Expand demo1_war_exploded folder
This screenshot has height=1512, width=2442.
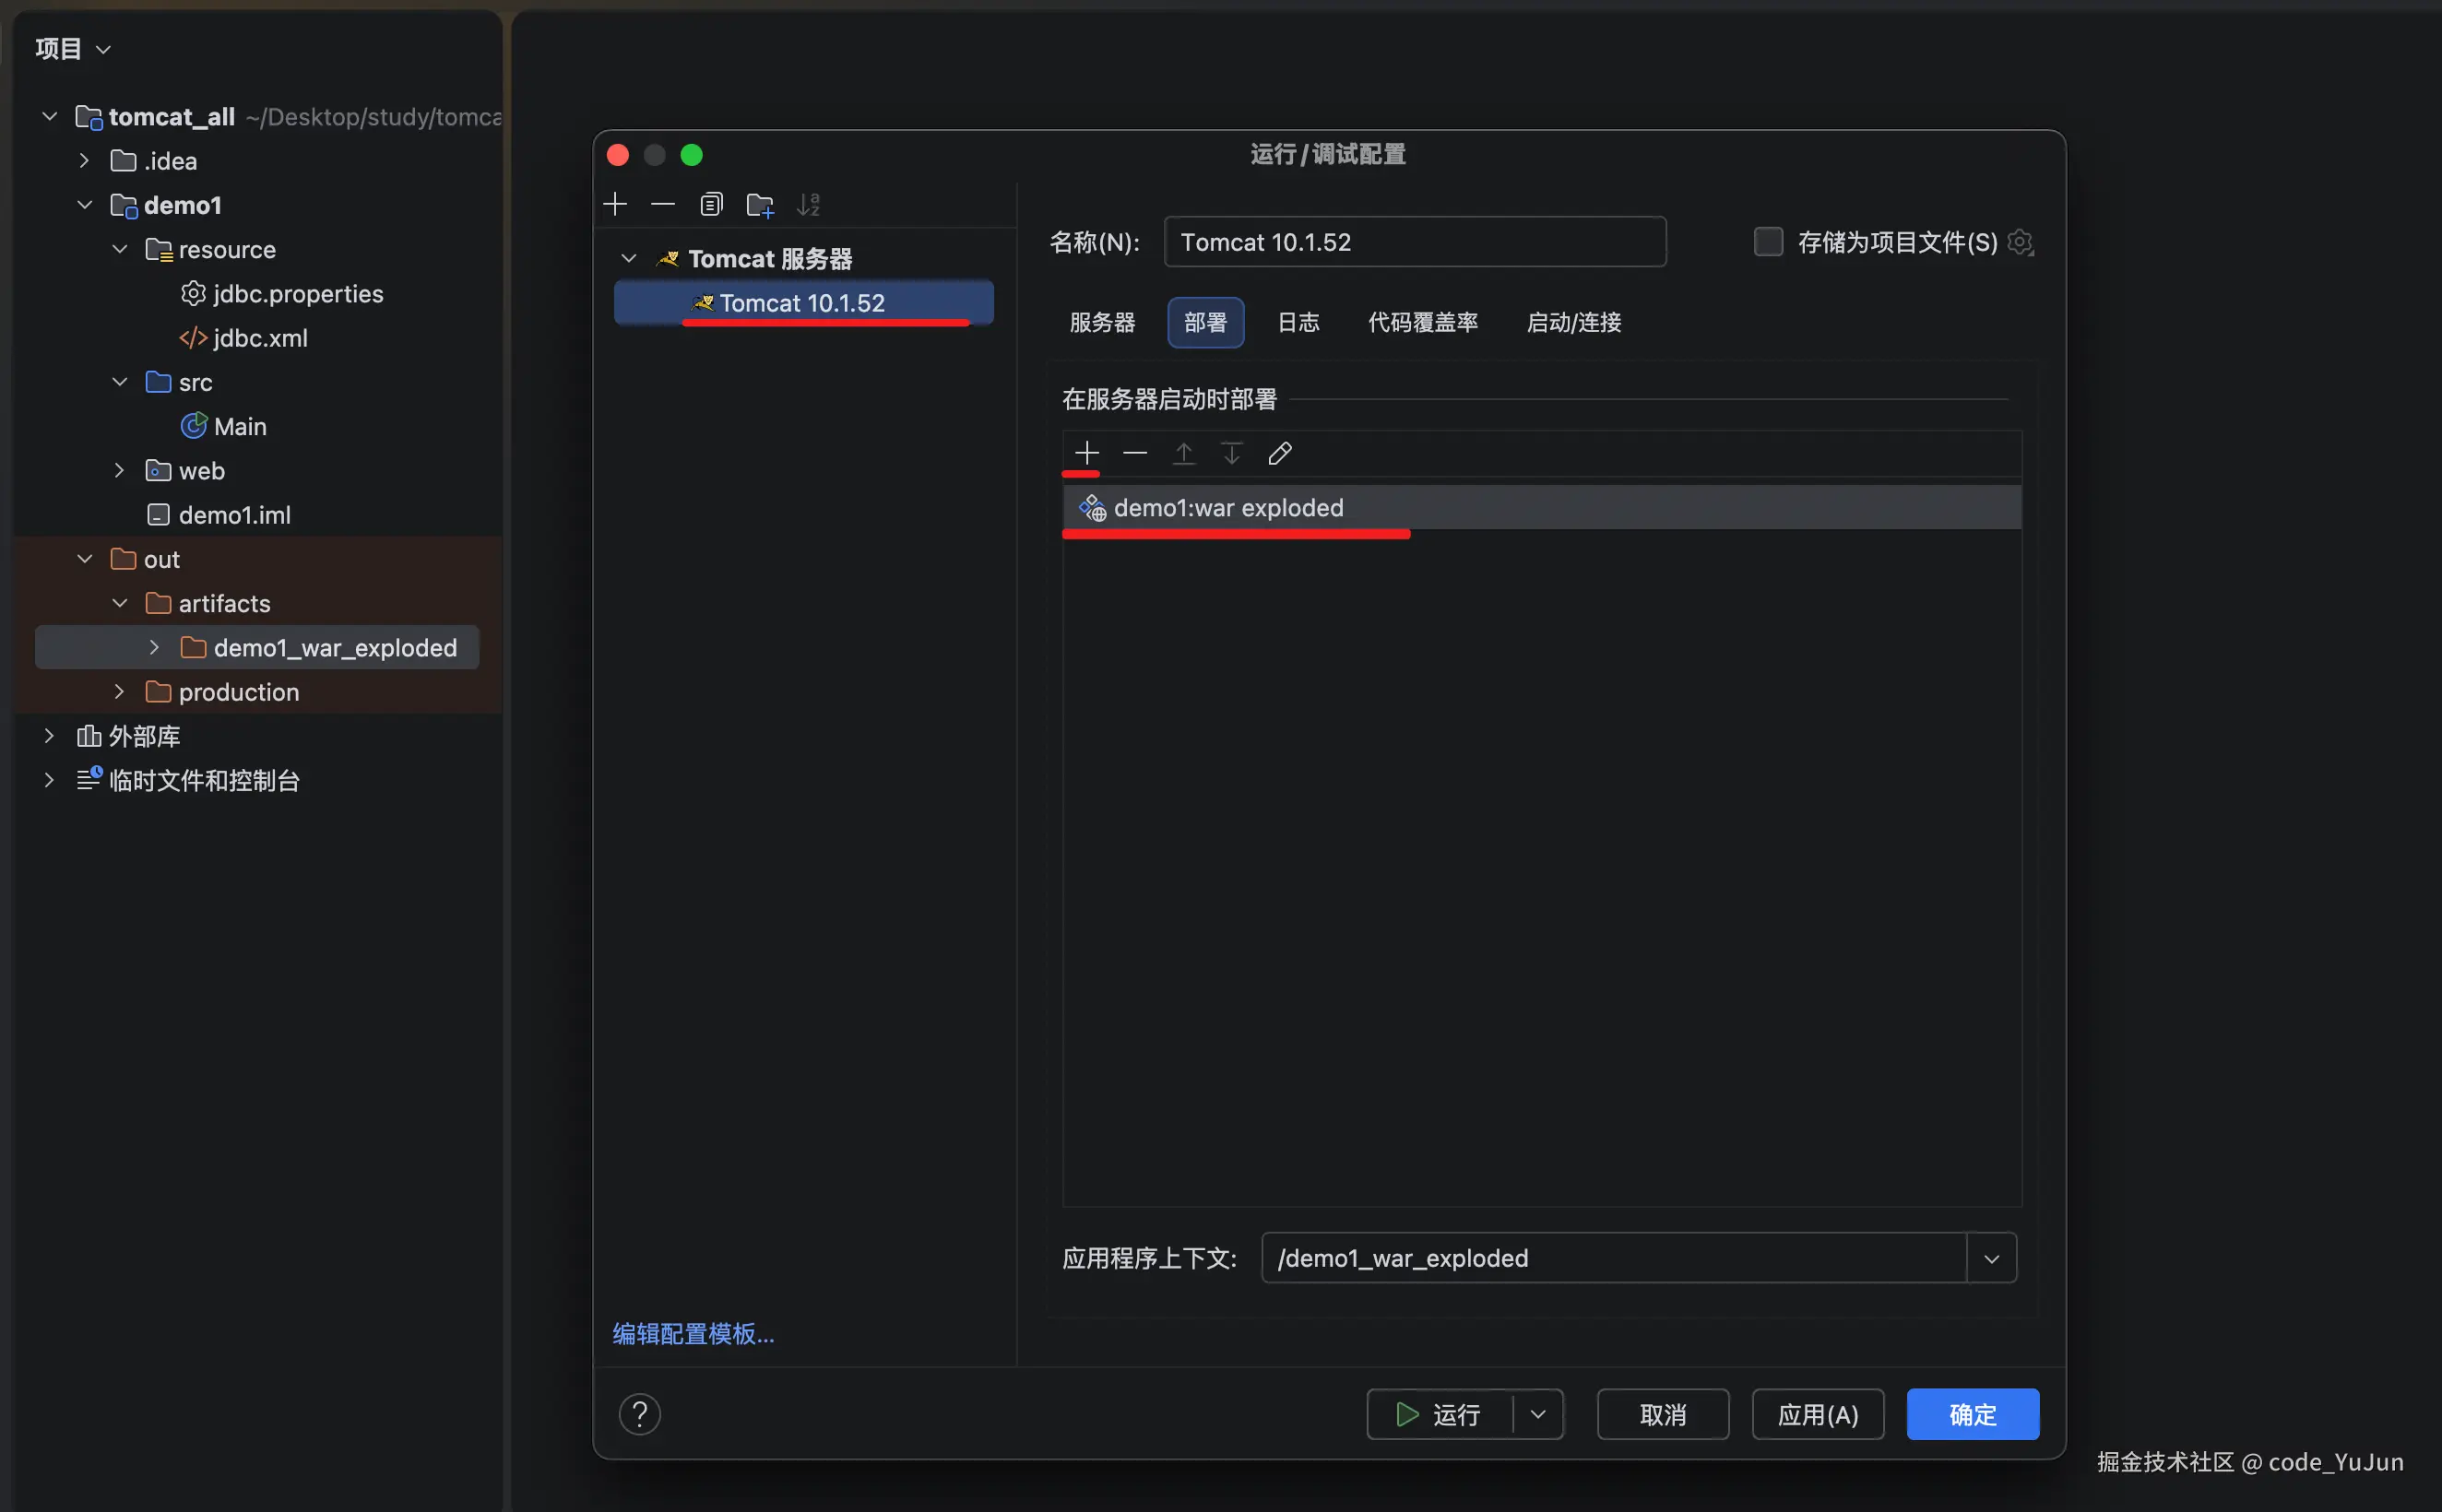click(154, 648)
